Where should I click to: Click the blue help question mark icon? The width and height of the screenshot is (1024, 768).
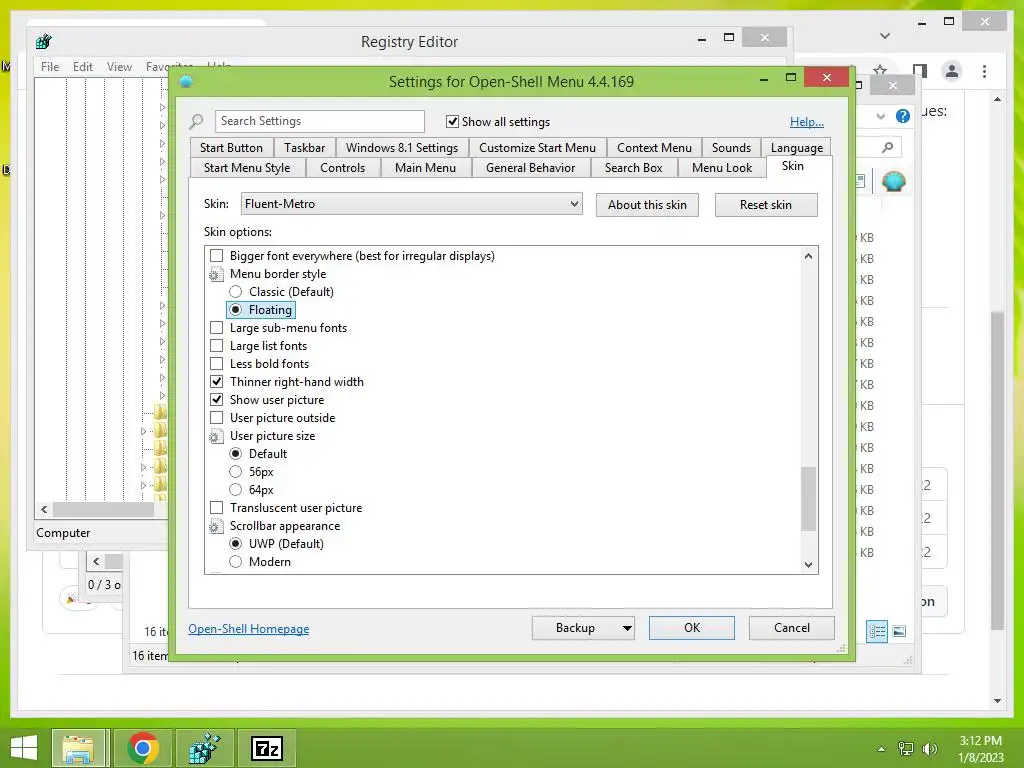pyautogui.click(x=903, y=116)
